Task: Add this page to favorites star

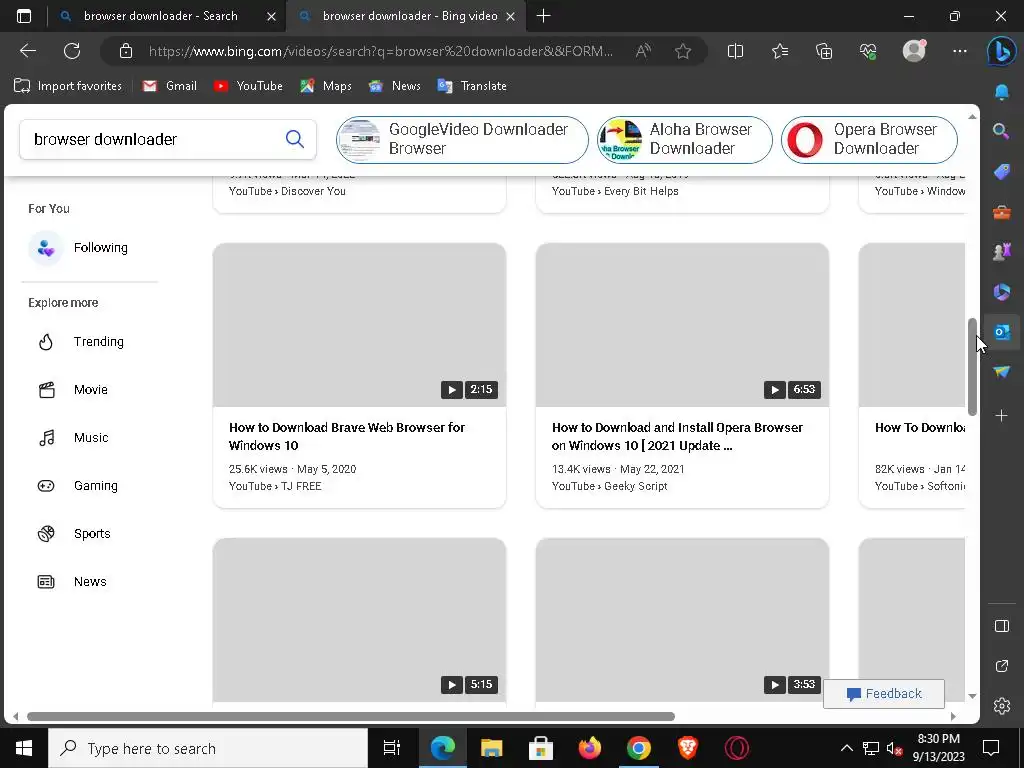Action: (683, 51)
